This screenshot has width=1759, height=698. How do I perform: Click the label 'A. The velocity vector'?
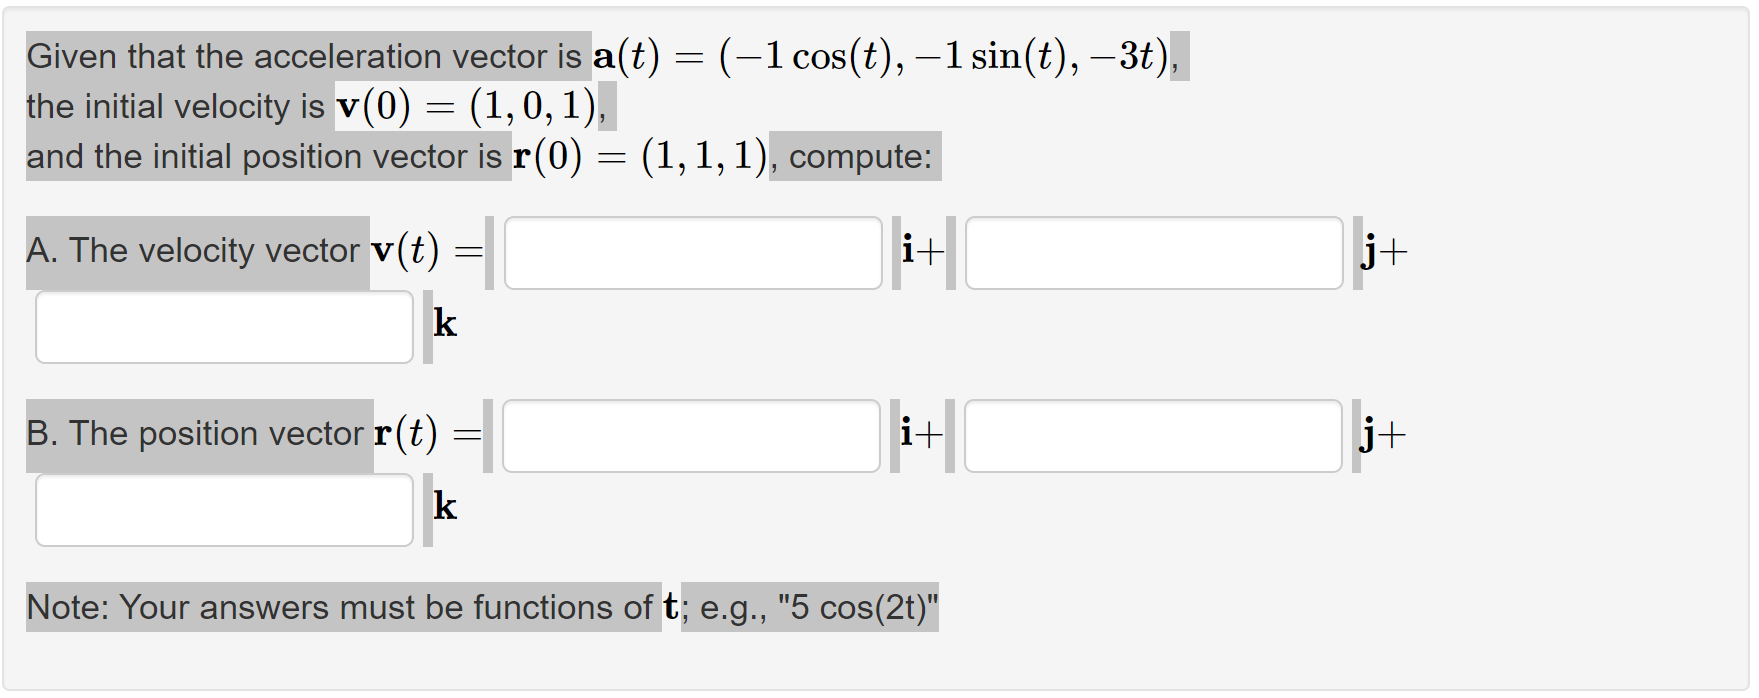click(195, 250)
